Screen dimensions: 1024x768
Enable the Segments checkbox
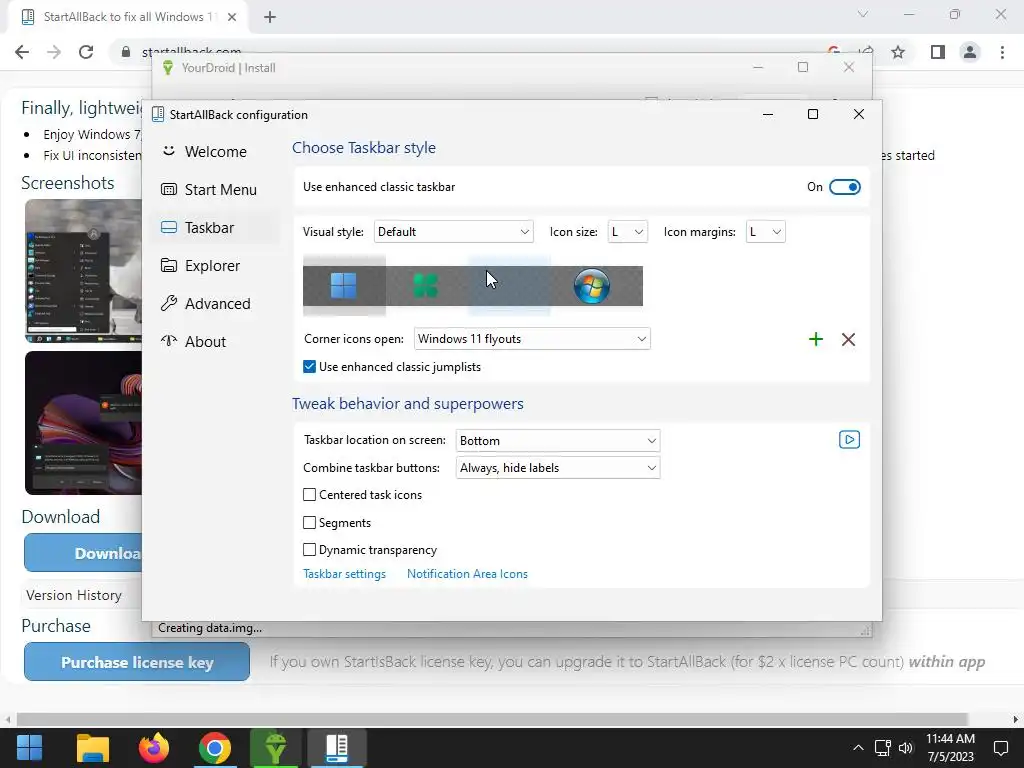(310, 522)
